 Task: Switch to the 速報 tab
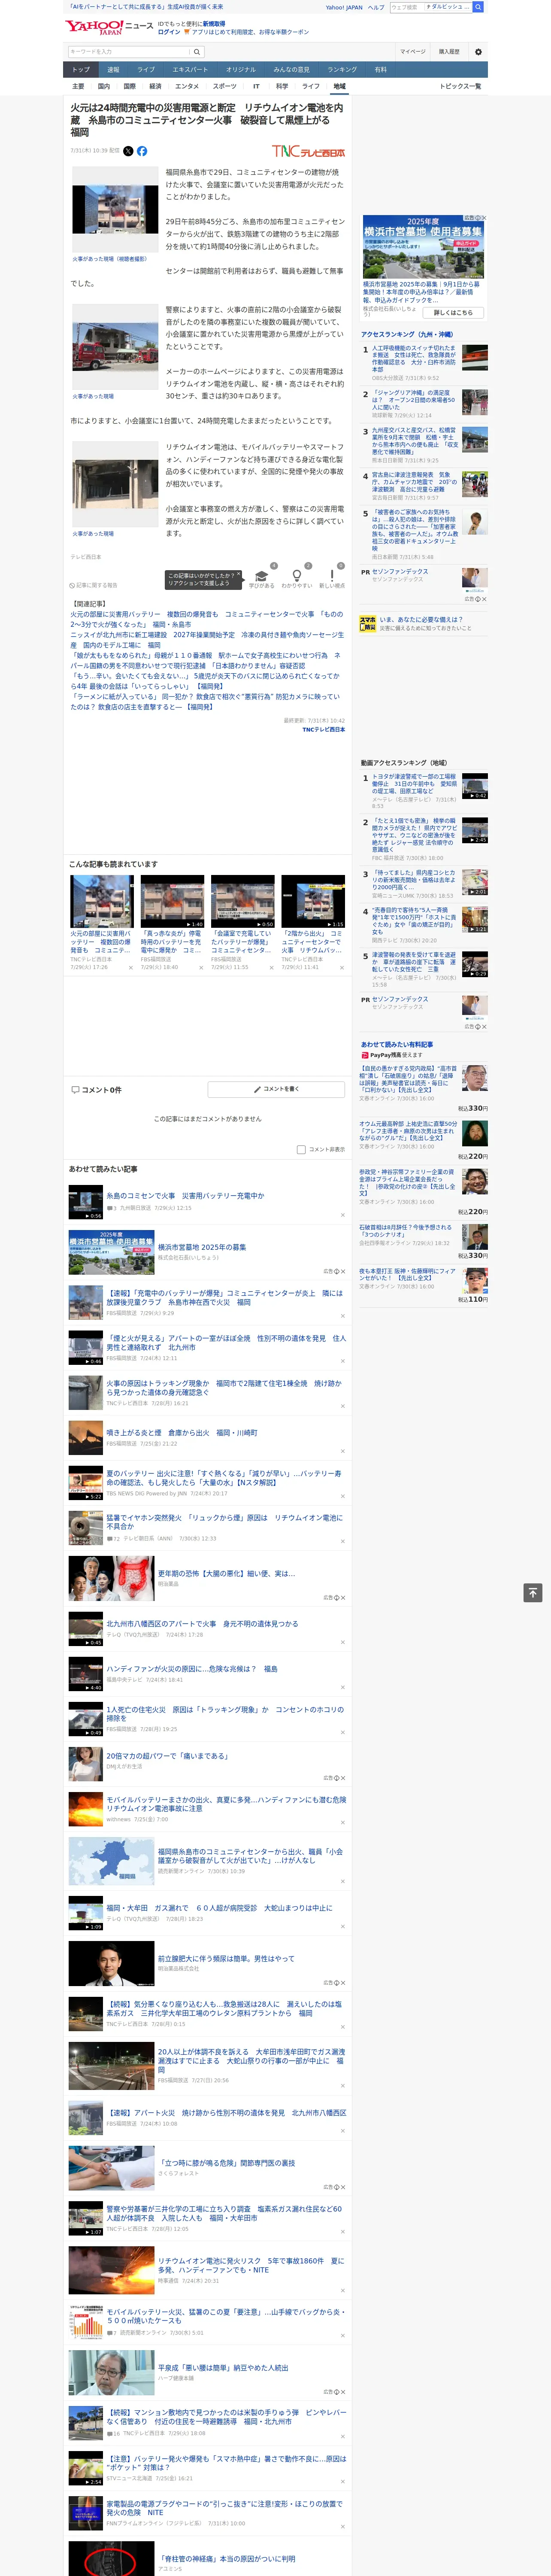(113, 70)
